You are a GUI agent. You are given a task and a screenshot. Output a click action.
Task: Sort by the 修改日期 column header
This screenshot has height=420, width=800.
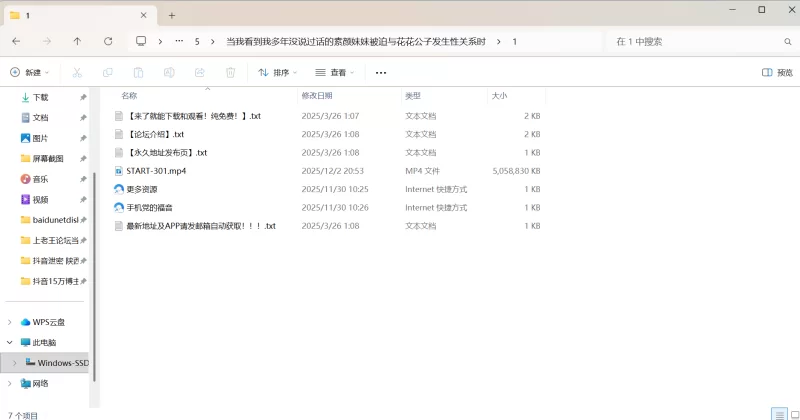tap(317, 95)
